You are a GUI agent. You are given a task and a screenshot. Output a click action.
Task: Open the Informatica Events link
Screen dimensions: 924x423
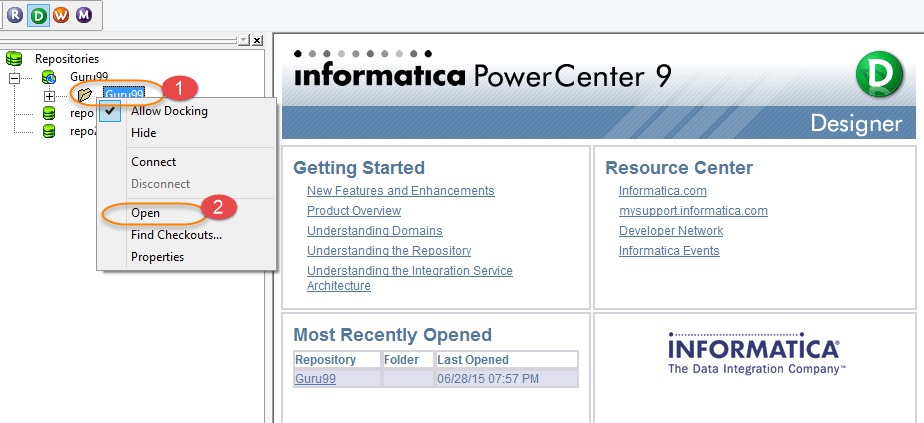coord(669,251)
